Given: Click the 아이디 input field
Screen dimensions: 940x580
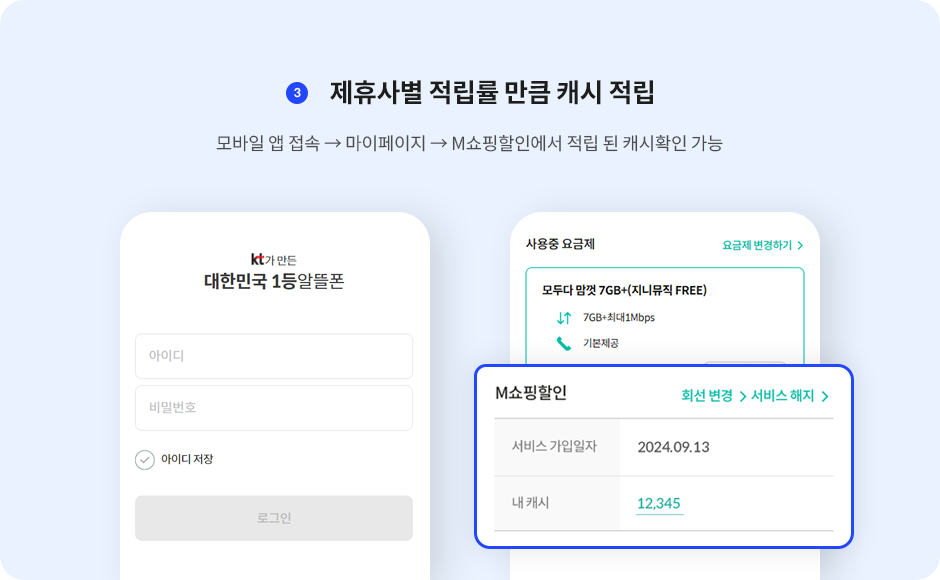Looking at the screenshot, I should [x=274, y=357].
